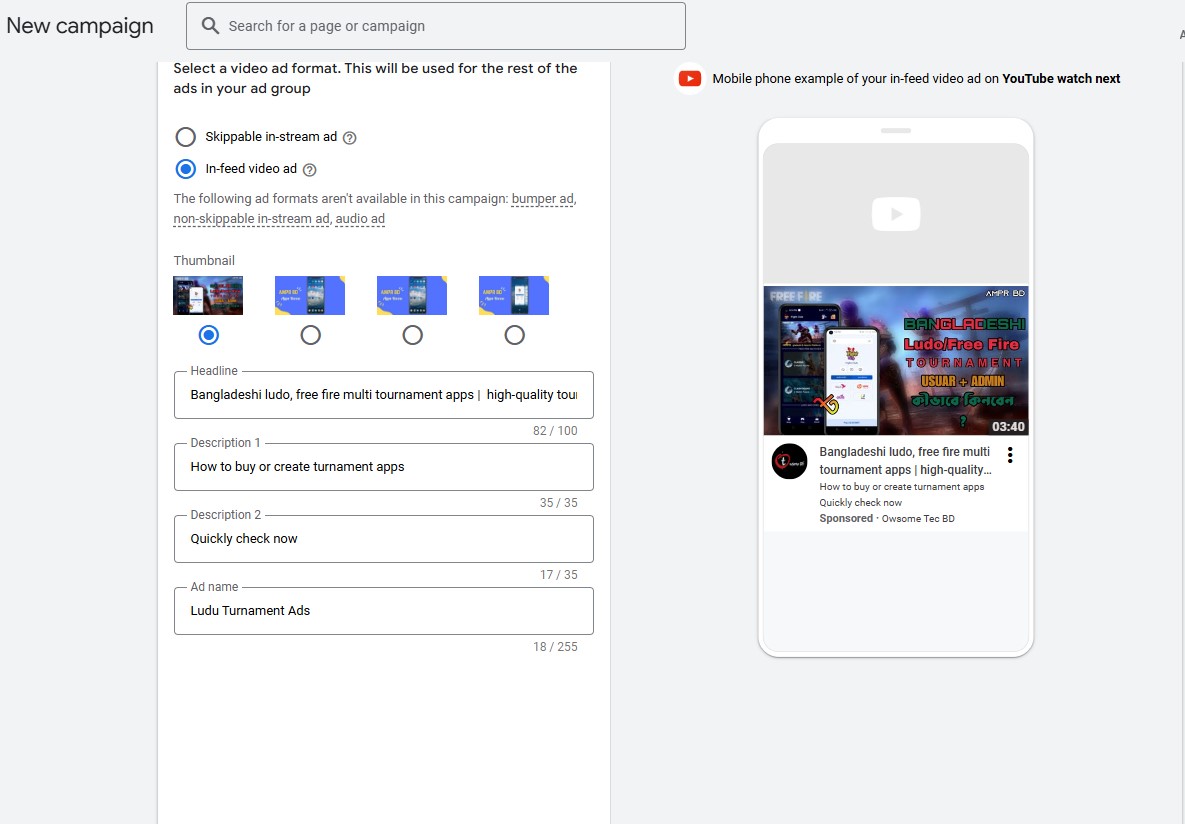Click the third blue thumbnail image
Viewport: 1185px width, 824px height.
click(412, 296)
